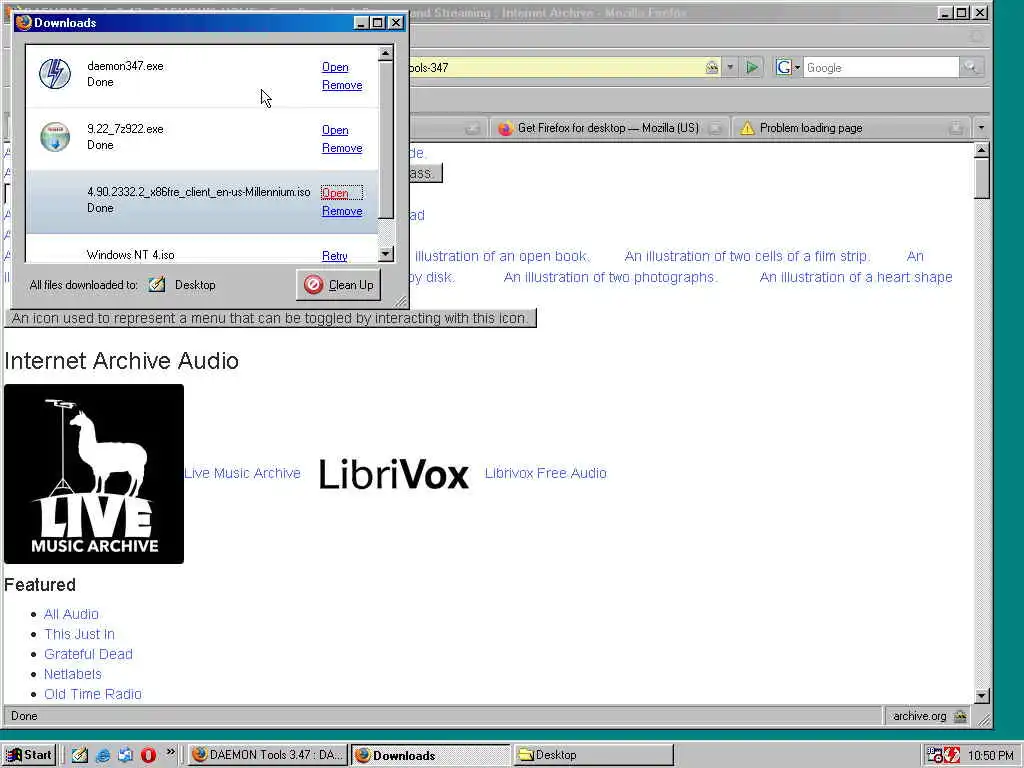Click the Show Desktop quick launch icon
The image size is (1024, 768).
click(x=80, y=755)
